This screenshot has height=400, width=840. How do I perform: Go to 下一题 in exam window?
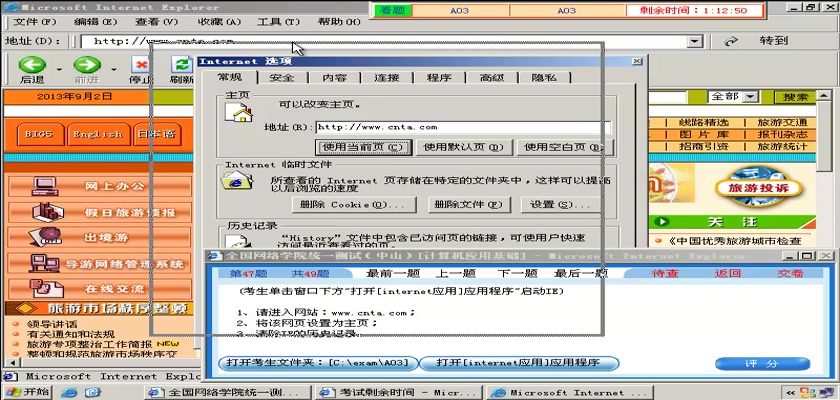tap(517, 274)
